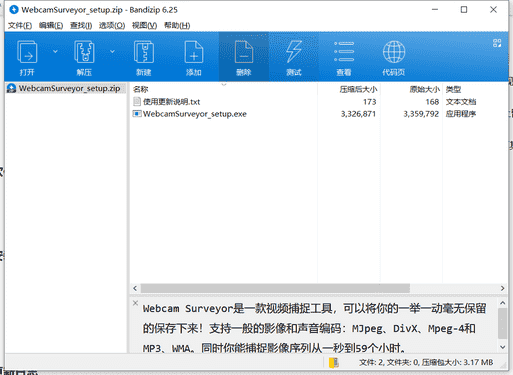513x375 pixels.
Task: Click the zip archive icon in the tree
Action: pos(12,88)
